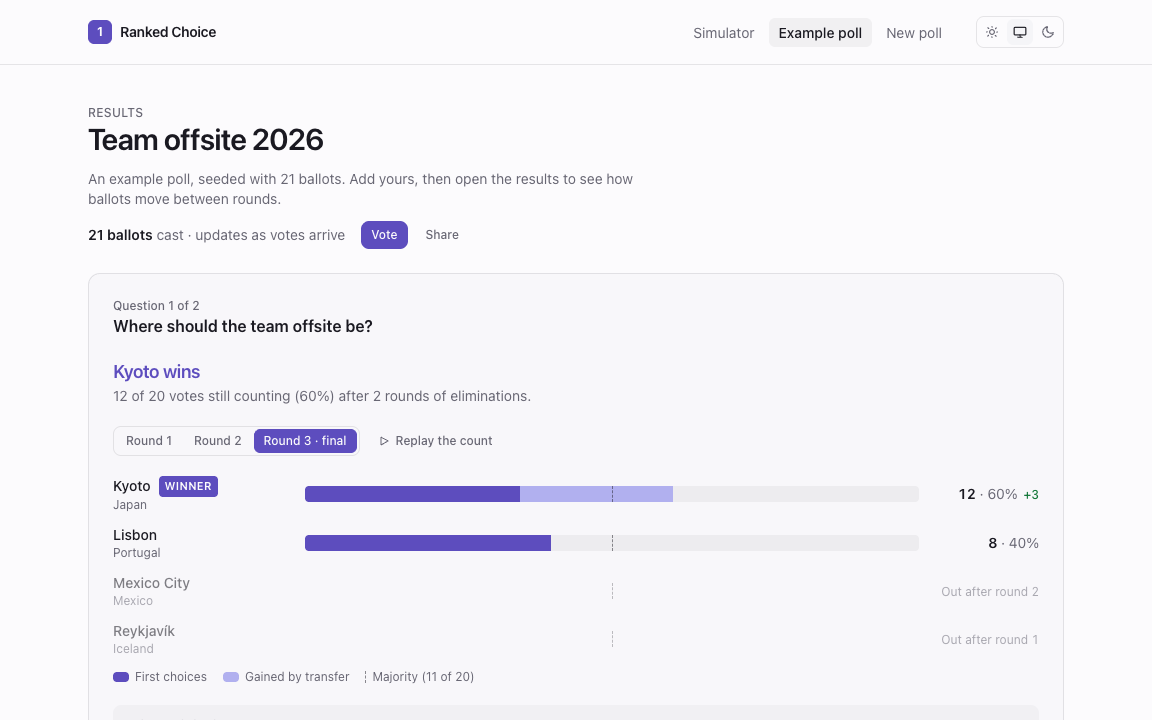
Task: Click the Lisbon candidate name
Action: pyautogui.click(x=134, y=535)
